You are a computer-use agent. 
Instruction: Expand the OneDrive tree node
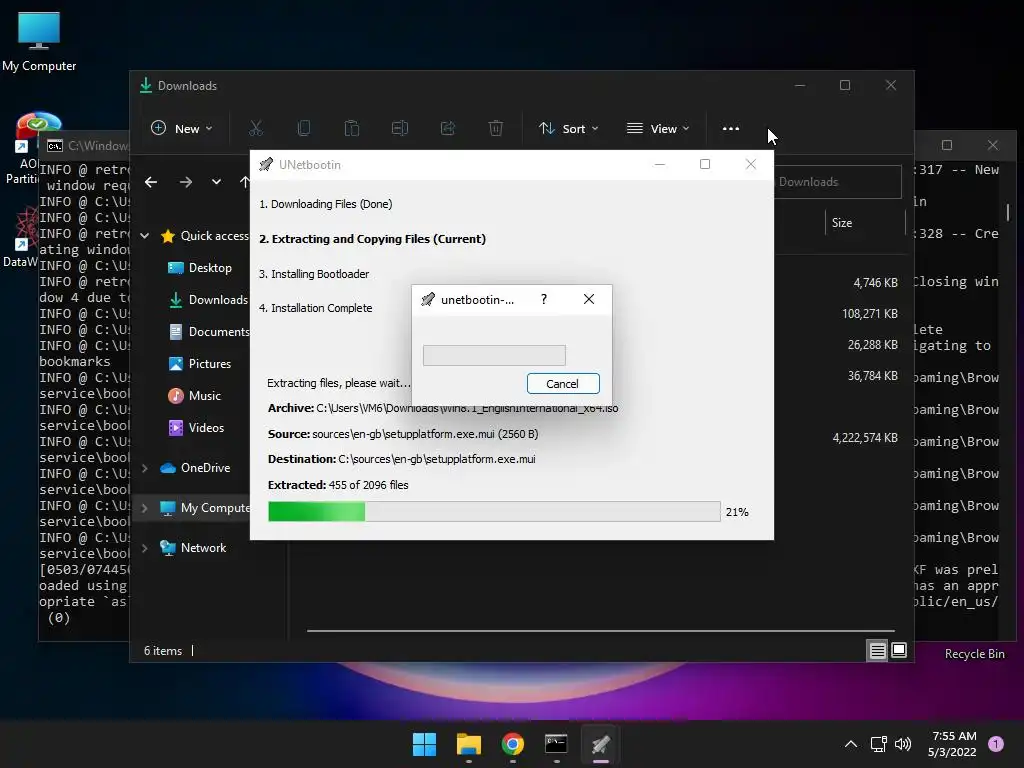click(145, 468)
